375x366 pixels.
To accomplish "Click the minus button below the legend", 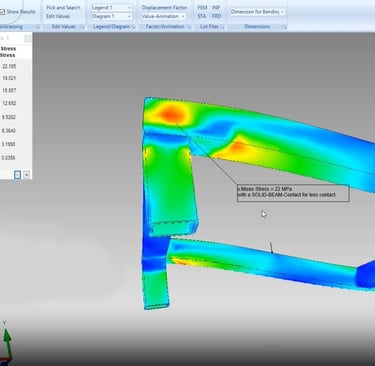I will click(18, 175).
